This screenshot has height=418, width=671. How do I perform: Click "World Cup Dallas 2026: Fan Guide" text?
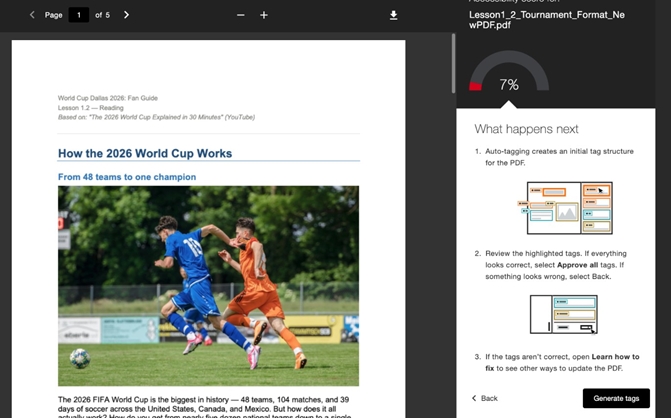click(108, 98)
